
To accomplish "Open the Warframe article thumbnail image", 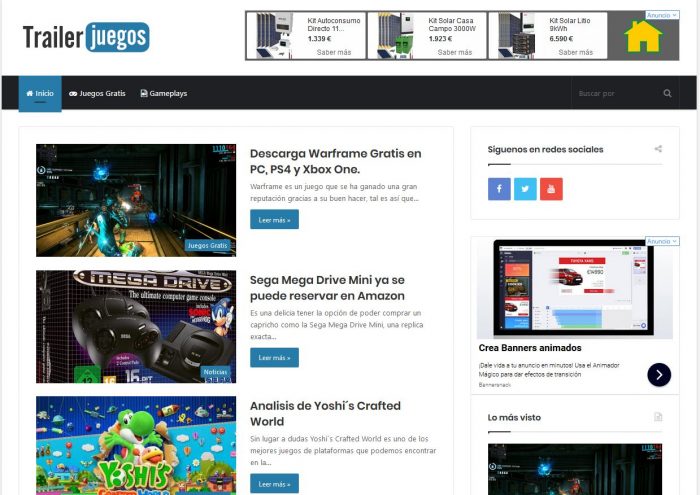I will point(136,200).
